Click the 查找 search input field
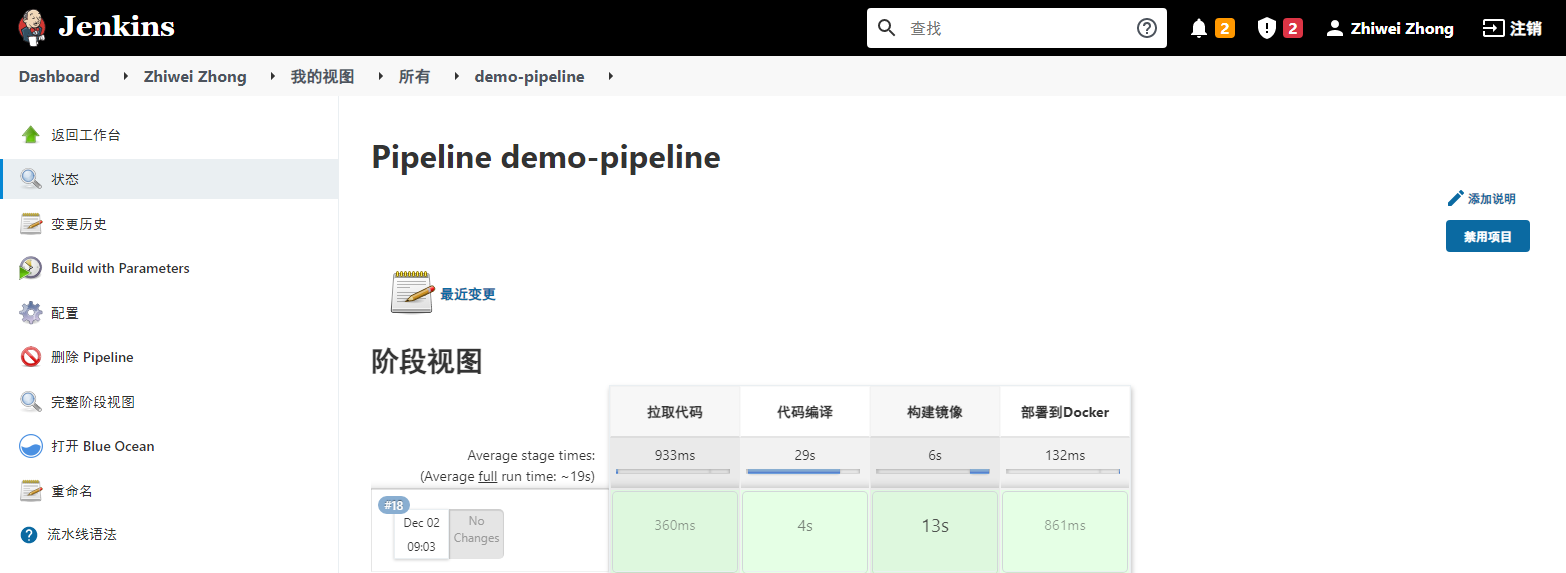 pos(1015,28)
